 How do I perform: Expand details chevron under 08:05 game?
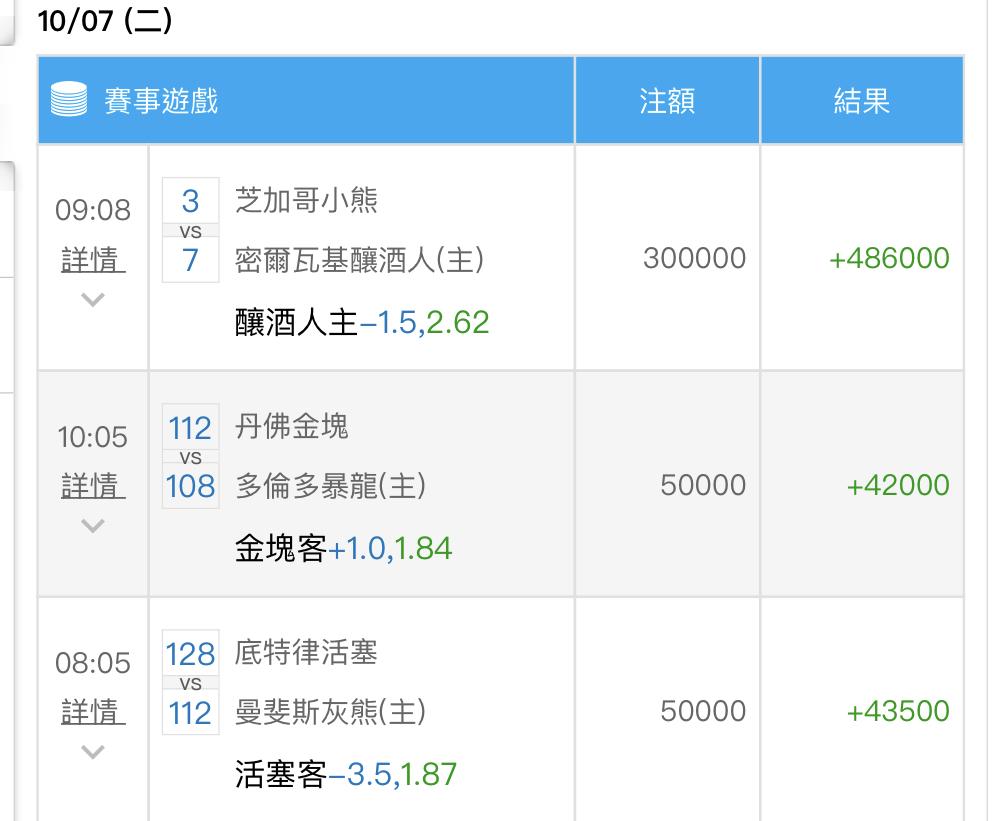(93, 751)
